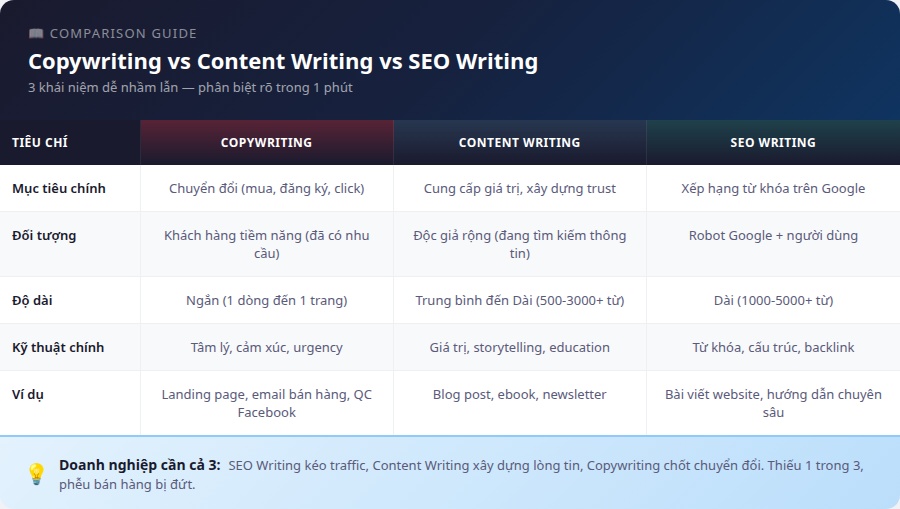Click the footer sentence starting 'SEO Writing kéo traffic'
The width and height of the screenshot is (900, 509).
click(461, 475)
